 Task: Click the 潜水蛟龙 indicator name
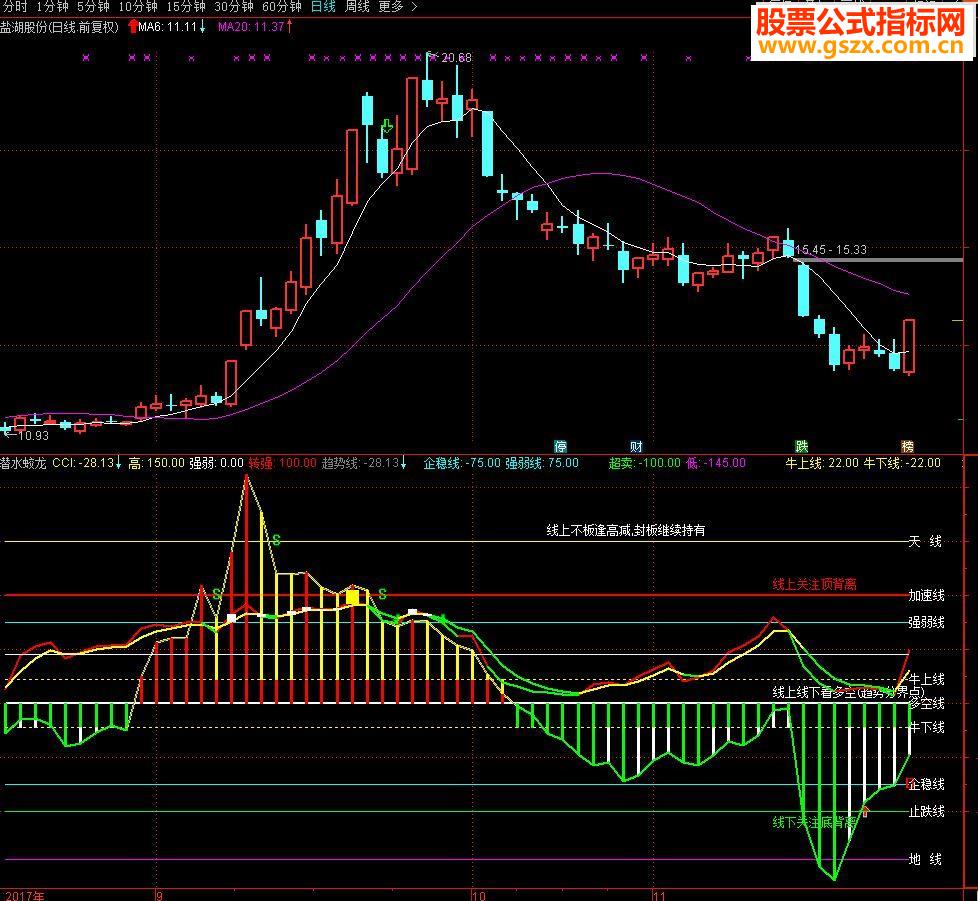[23, 463]
